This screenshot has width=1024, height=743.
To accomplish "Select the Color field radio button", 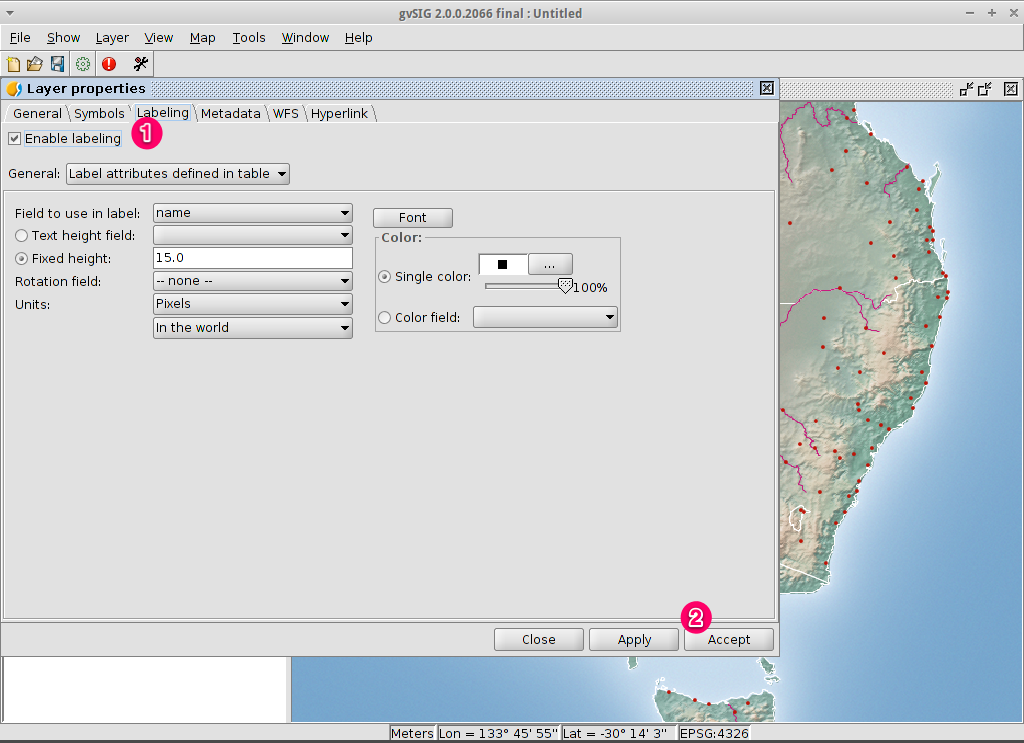I will (x=385, y=317).
